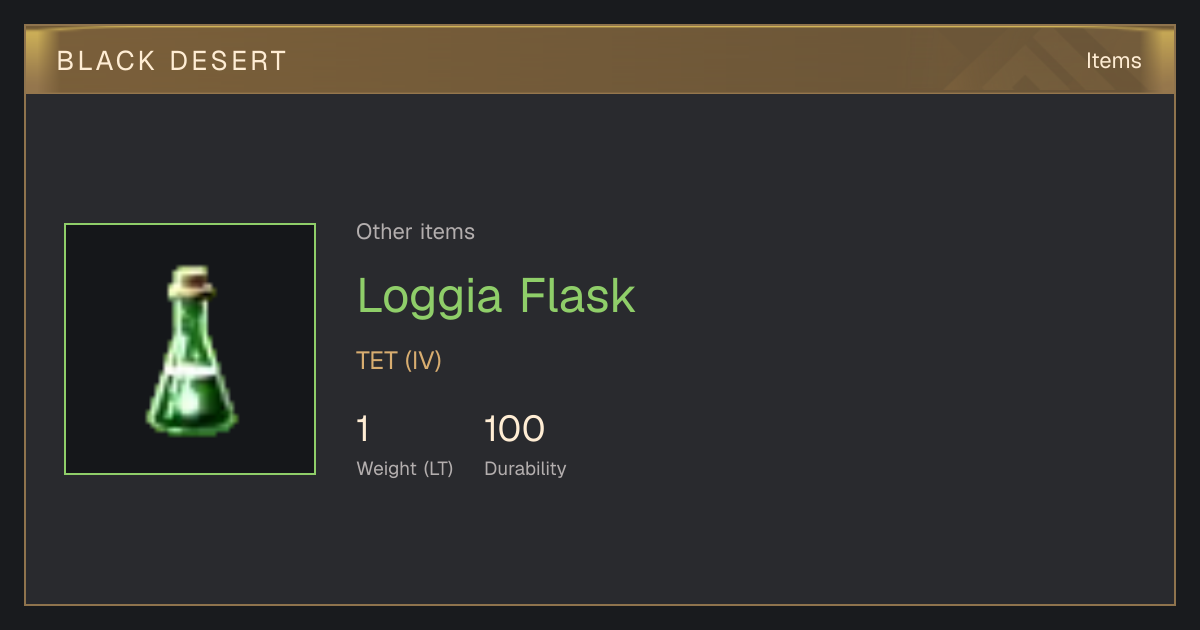Click the cork stopper on the flask icon
The image size is (1200, 630).
click(x=191, y=281)
